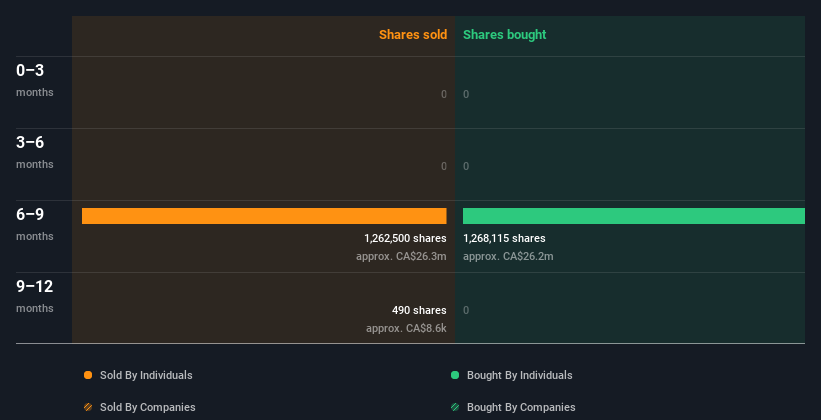This screenshot has width=821, height=420.
Task: Click the 3–6 months row label
Action: 35,152
